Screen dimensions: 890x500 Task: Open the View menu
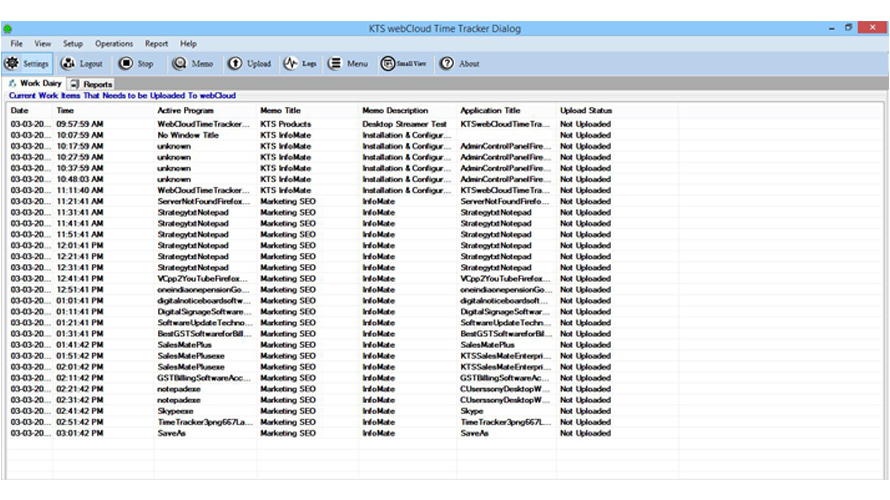[43, 44]
